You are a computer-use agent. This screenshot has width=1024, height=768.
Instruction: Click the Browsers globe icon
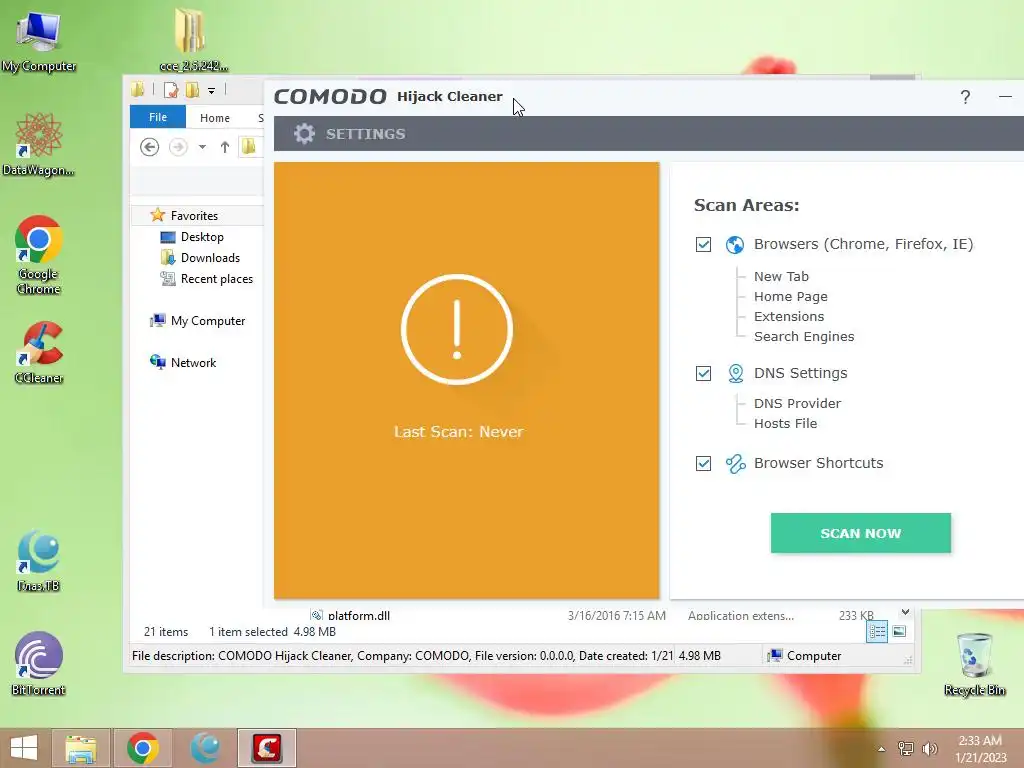(x=735, y=245)
